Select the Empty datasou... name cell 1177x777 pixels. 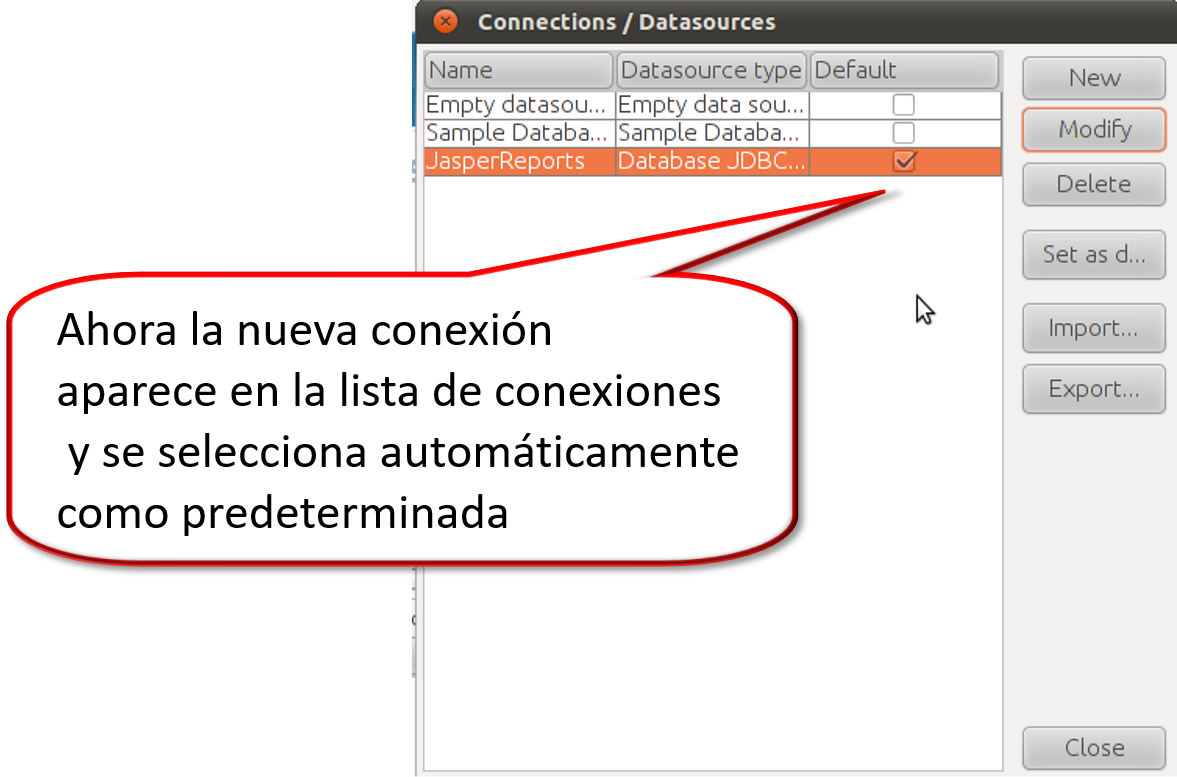519,104
